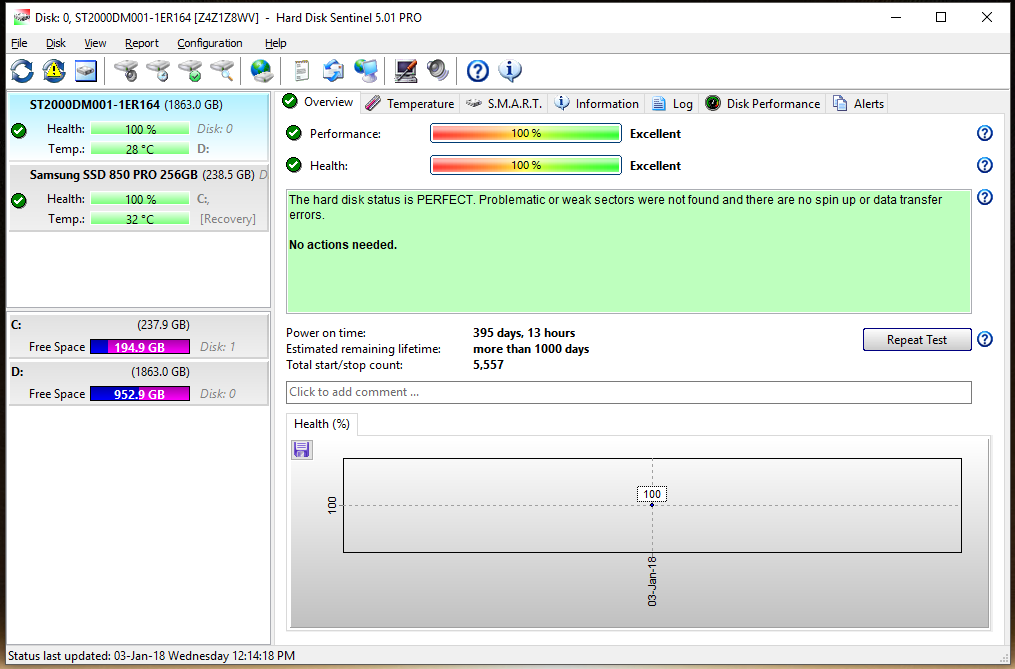Screen dimensions: 1015x669
Task: Open the Report menu
Action: pos(142,43)
